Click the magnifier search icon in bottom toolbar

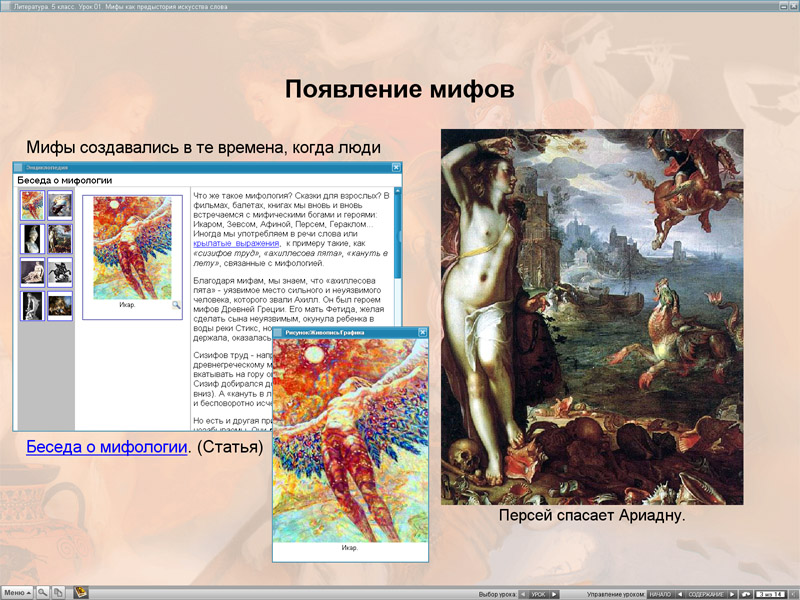coord(43,593)
